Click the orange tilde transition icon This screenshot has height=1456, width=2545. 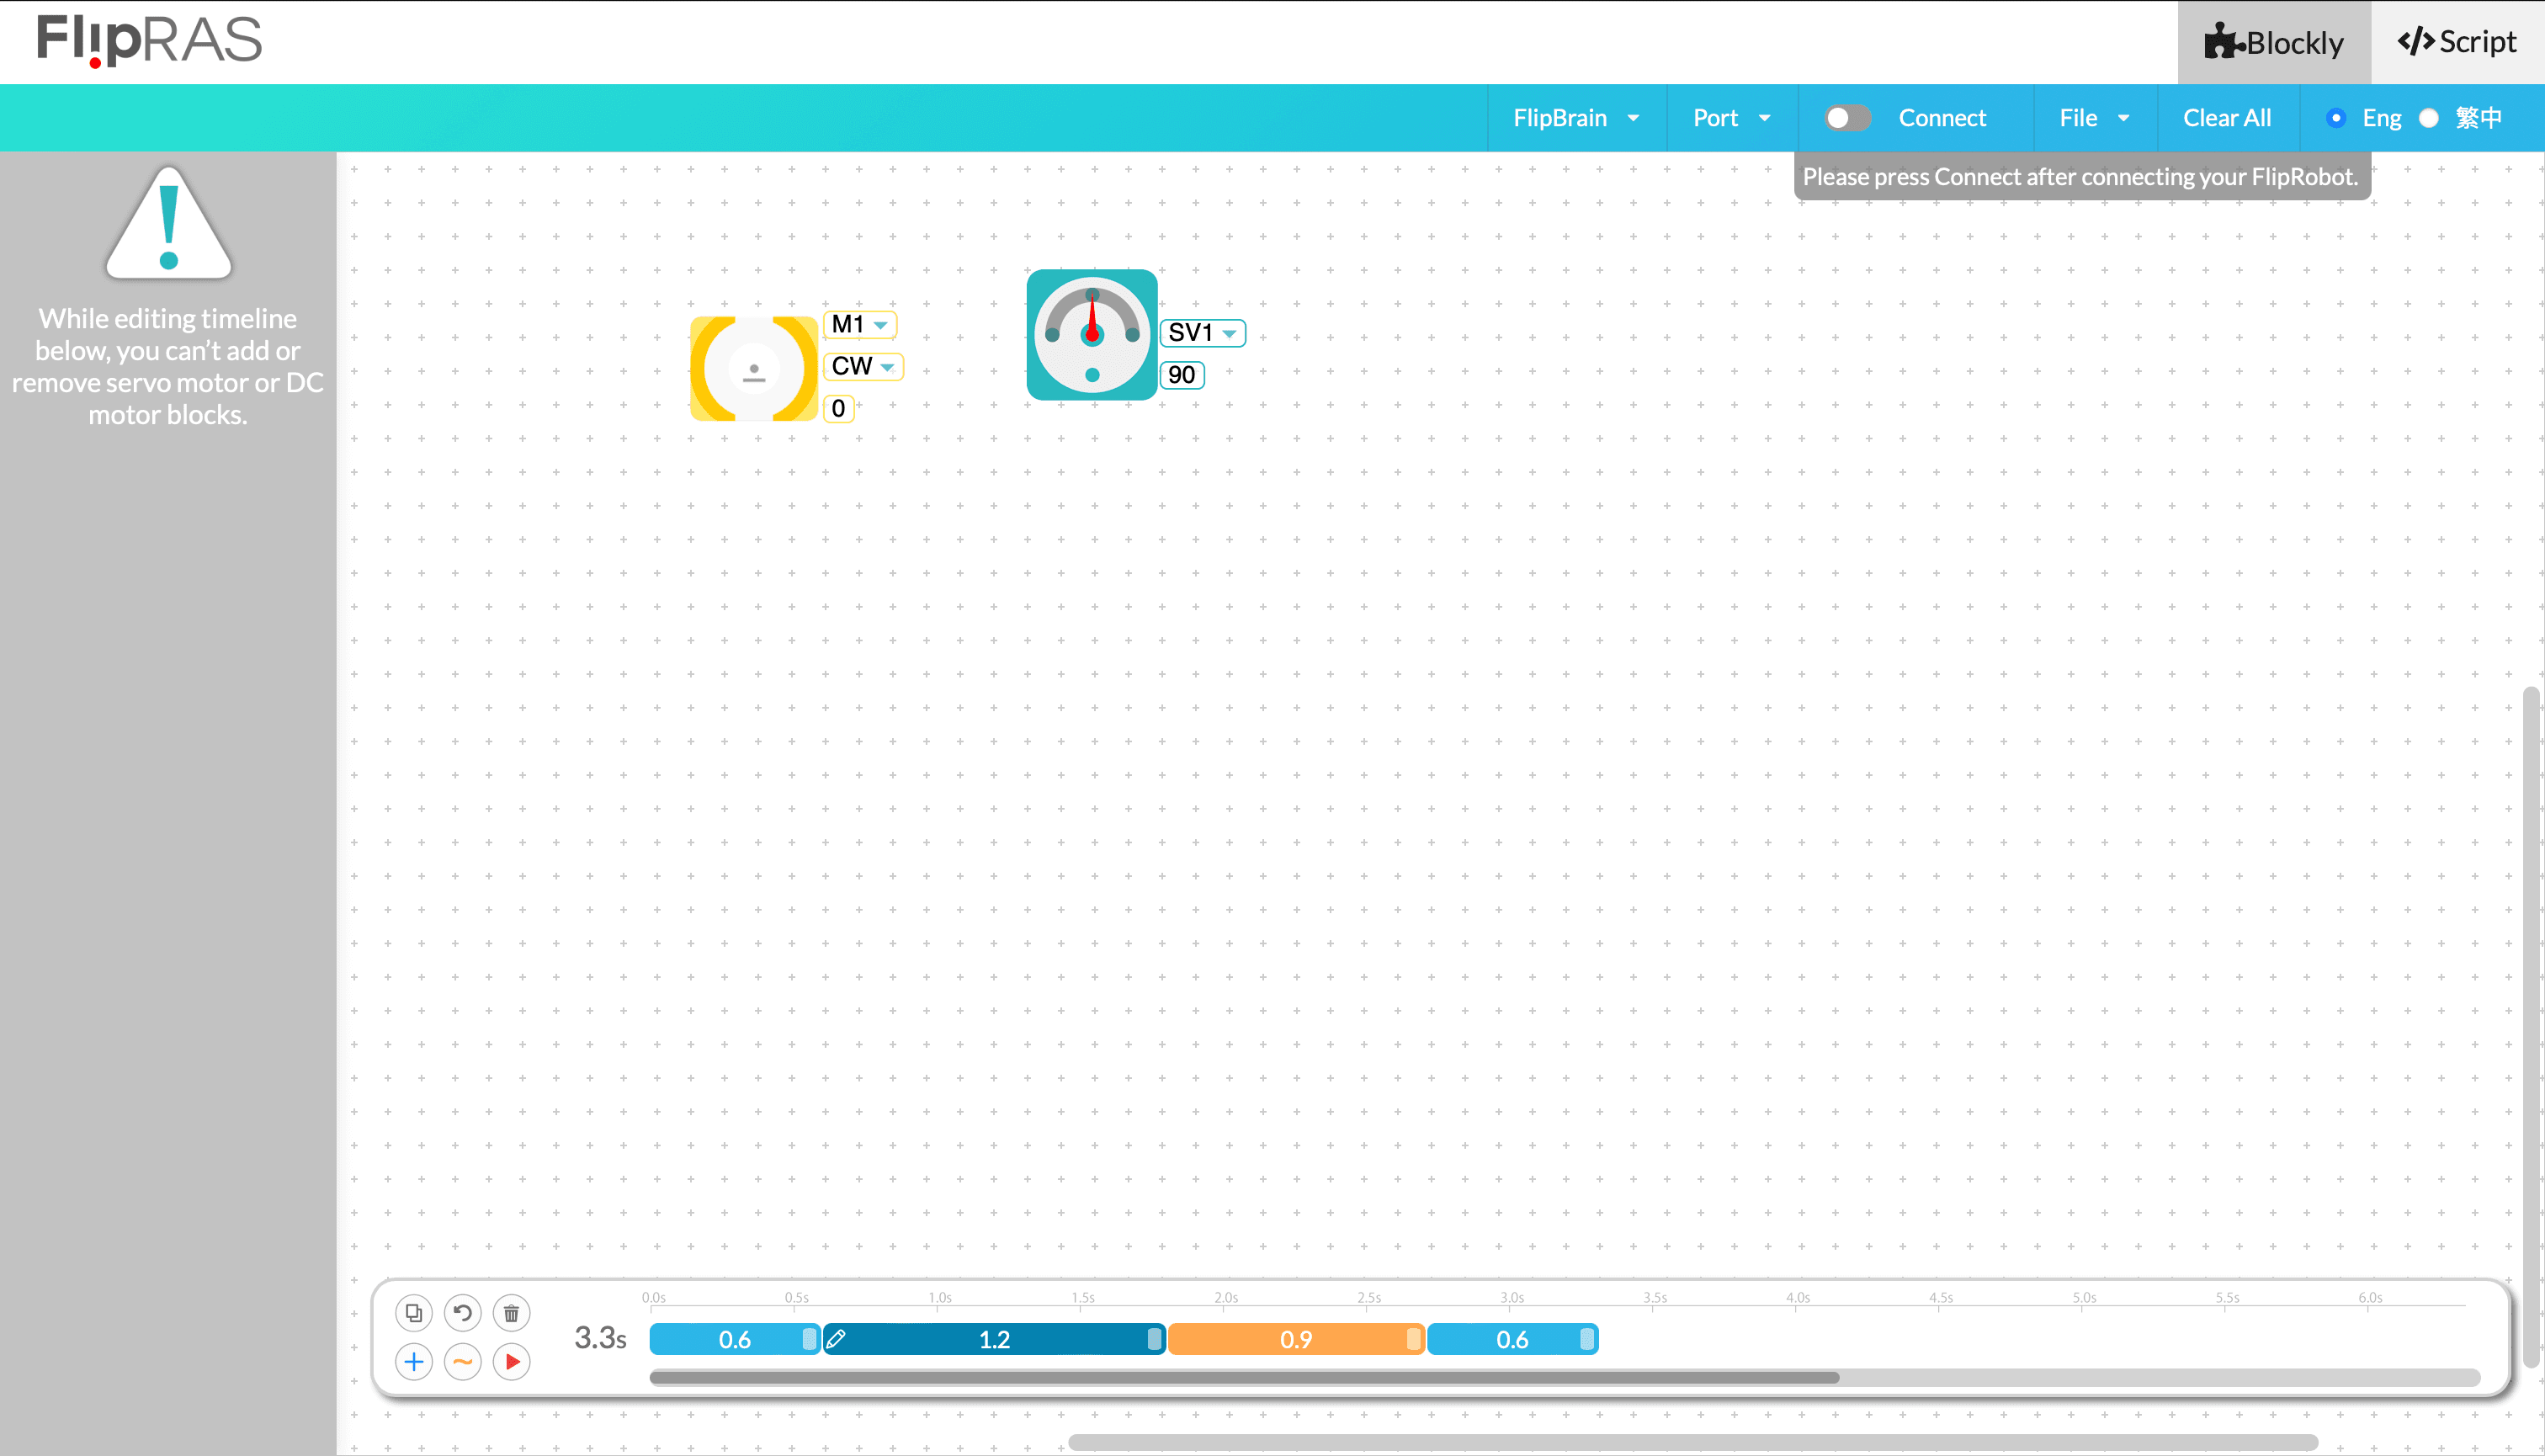tap(462, 1362)
